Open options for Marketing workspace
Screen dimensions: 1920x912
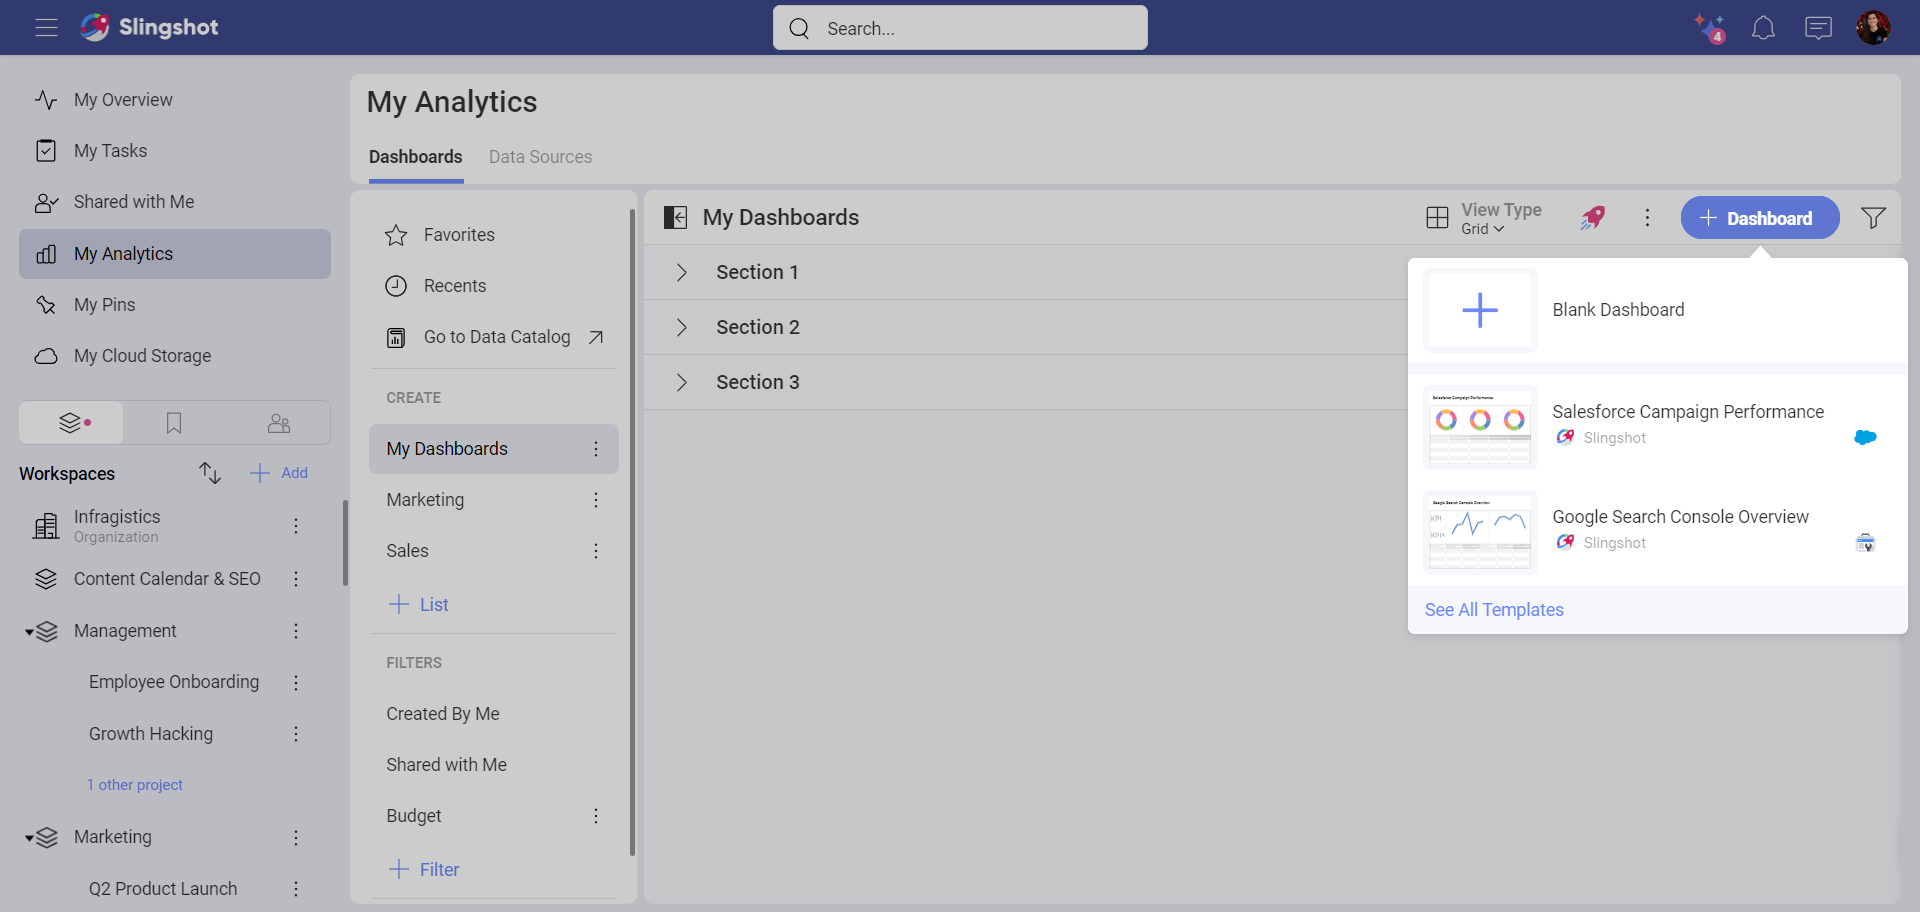click(x=296, y=838)
